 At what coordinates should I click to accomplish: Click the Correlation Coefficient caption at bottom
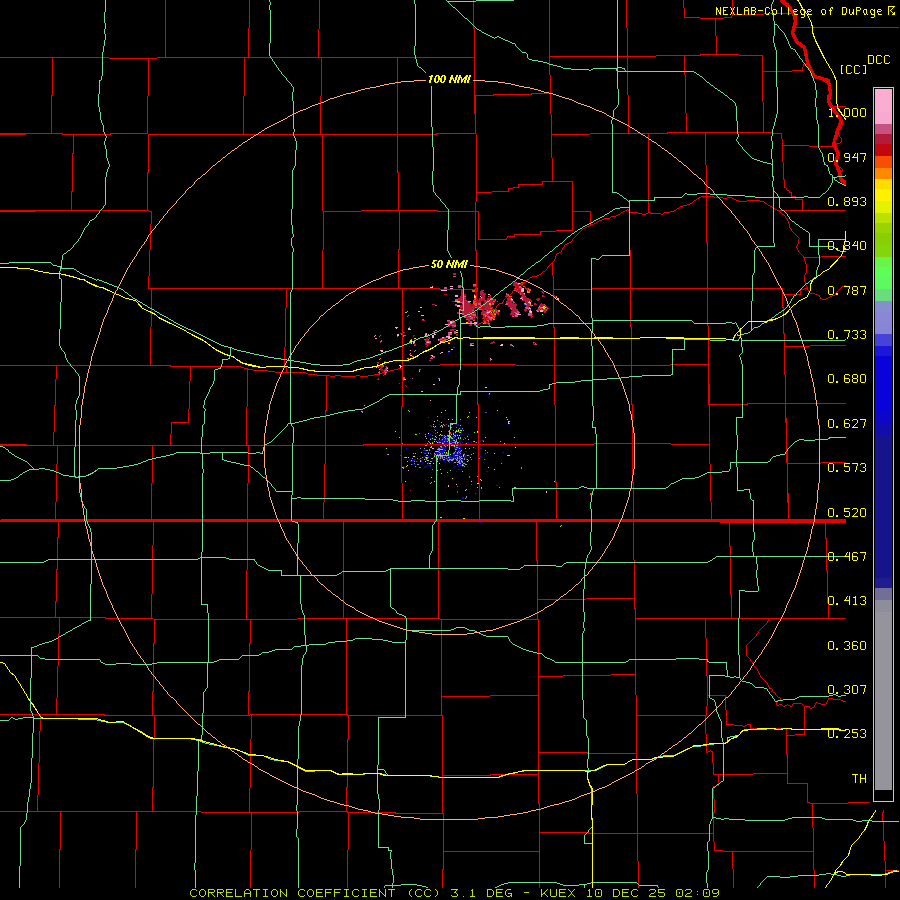[x=454, y=893]
